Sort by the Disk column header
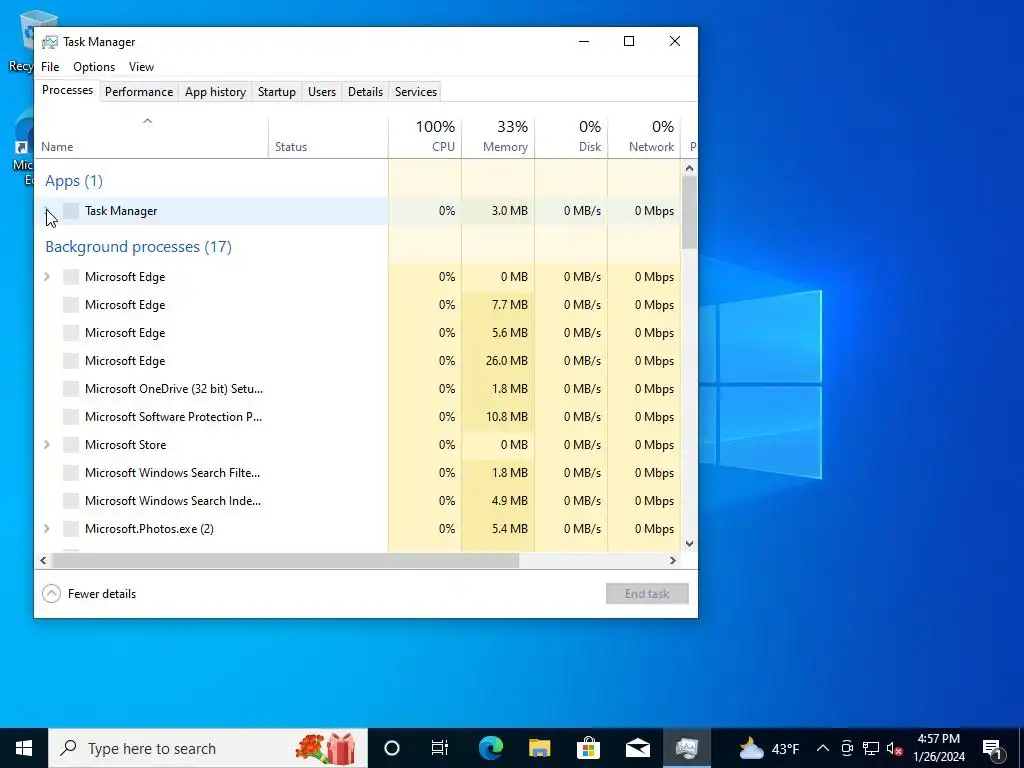Screen dimensions: 1024x768 571,137
